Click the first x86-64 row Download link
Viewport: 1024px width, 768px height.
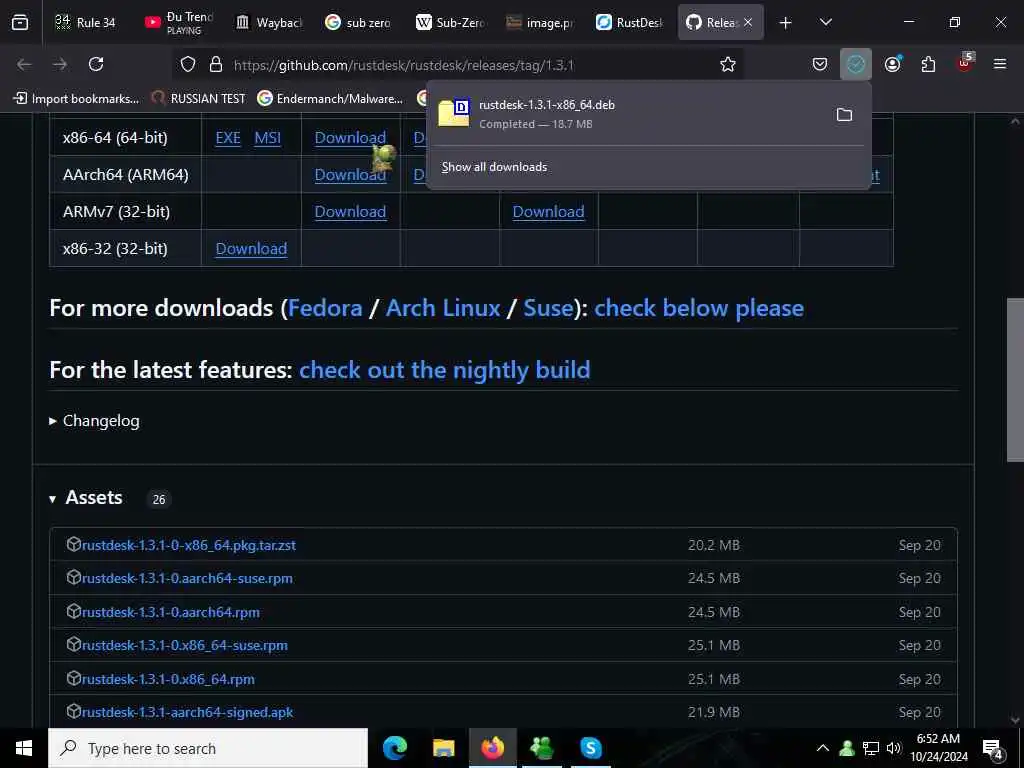tap(350, 138)
